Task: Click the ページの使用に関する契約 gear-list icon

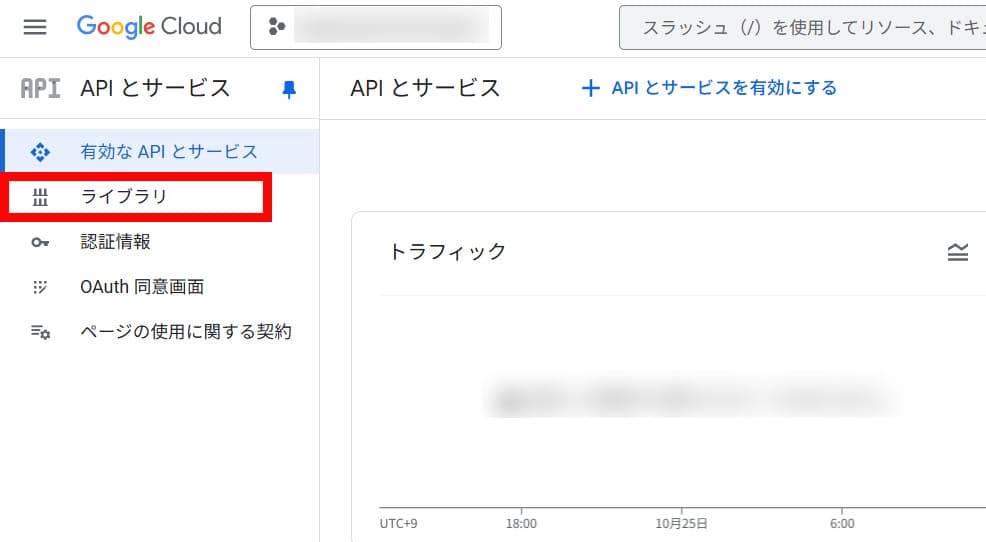Action: (x=40, y=332)
